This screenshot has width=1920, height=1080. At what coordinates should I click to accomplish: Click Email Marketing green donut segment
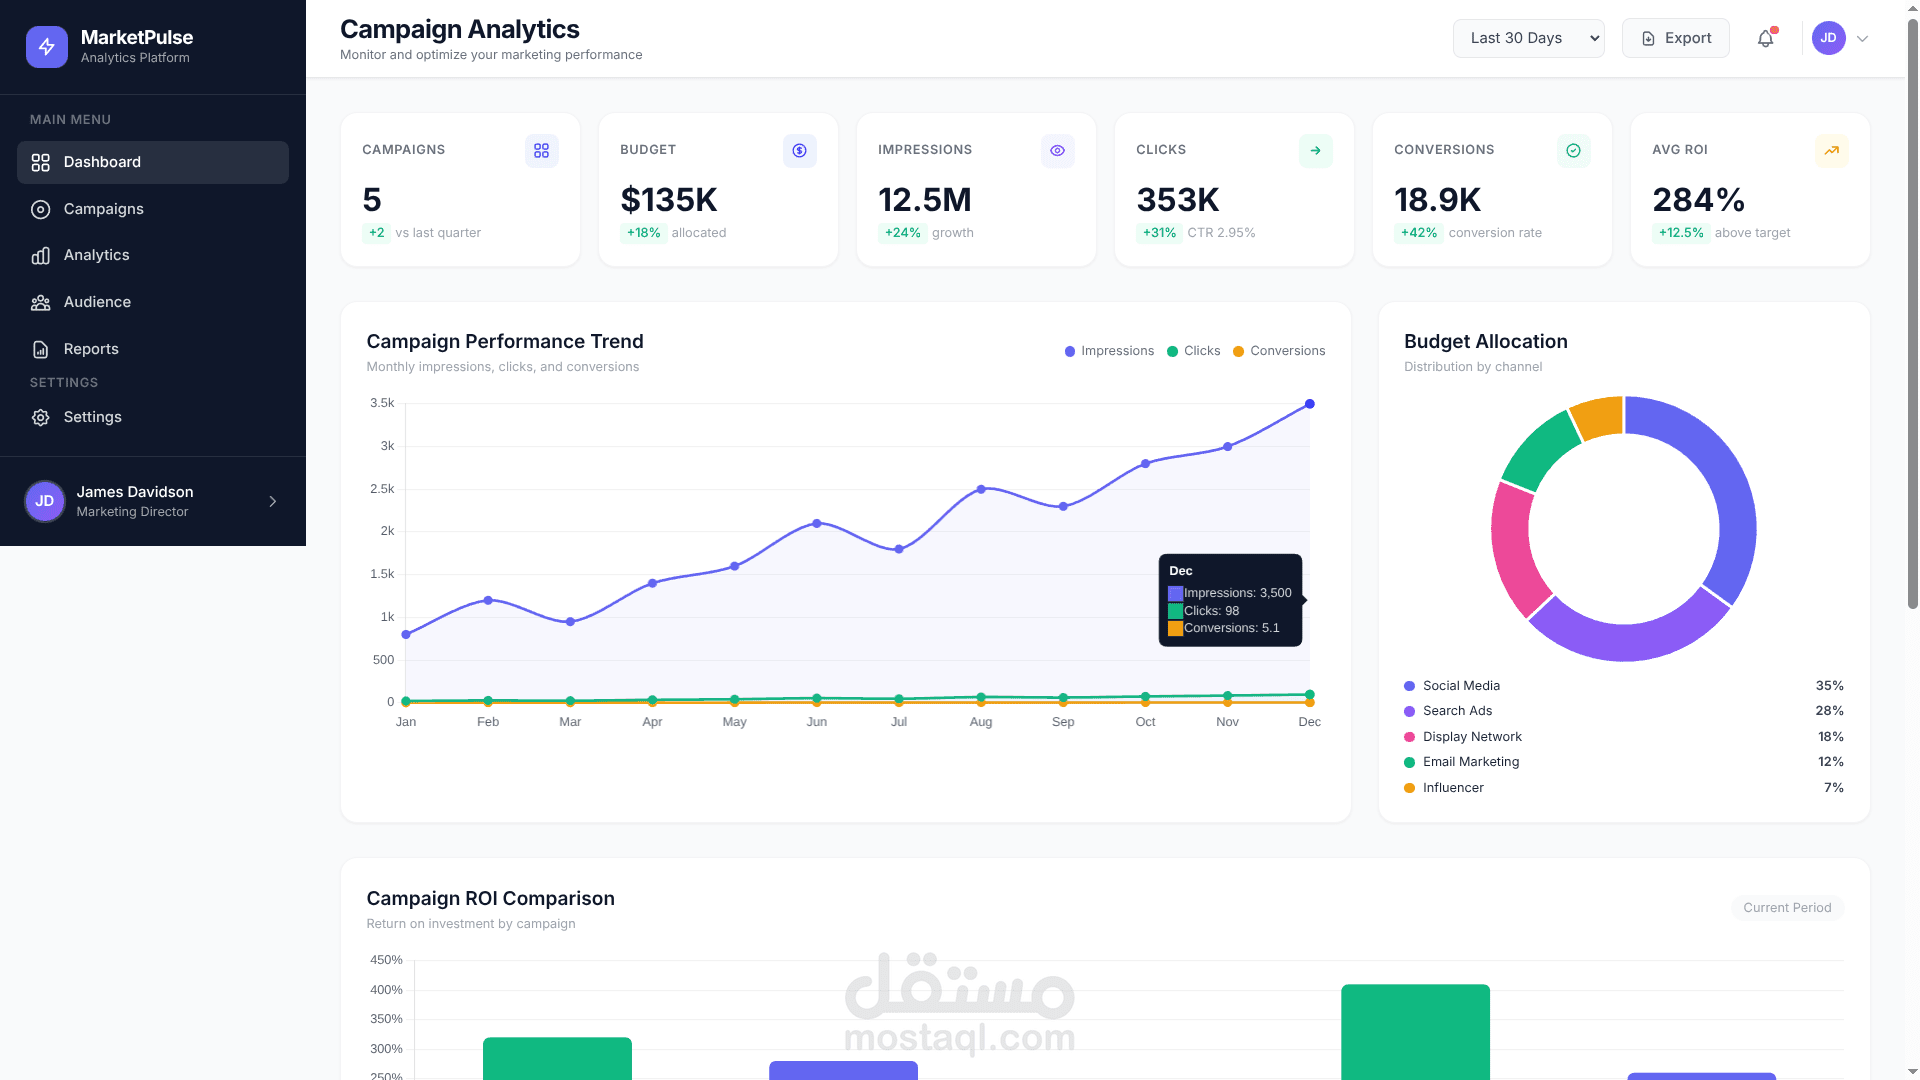(1540, 449)
